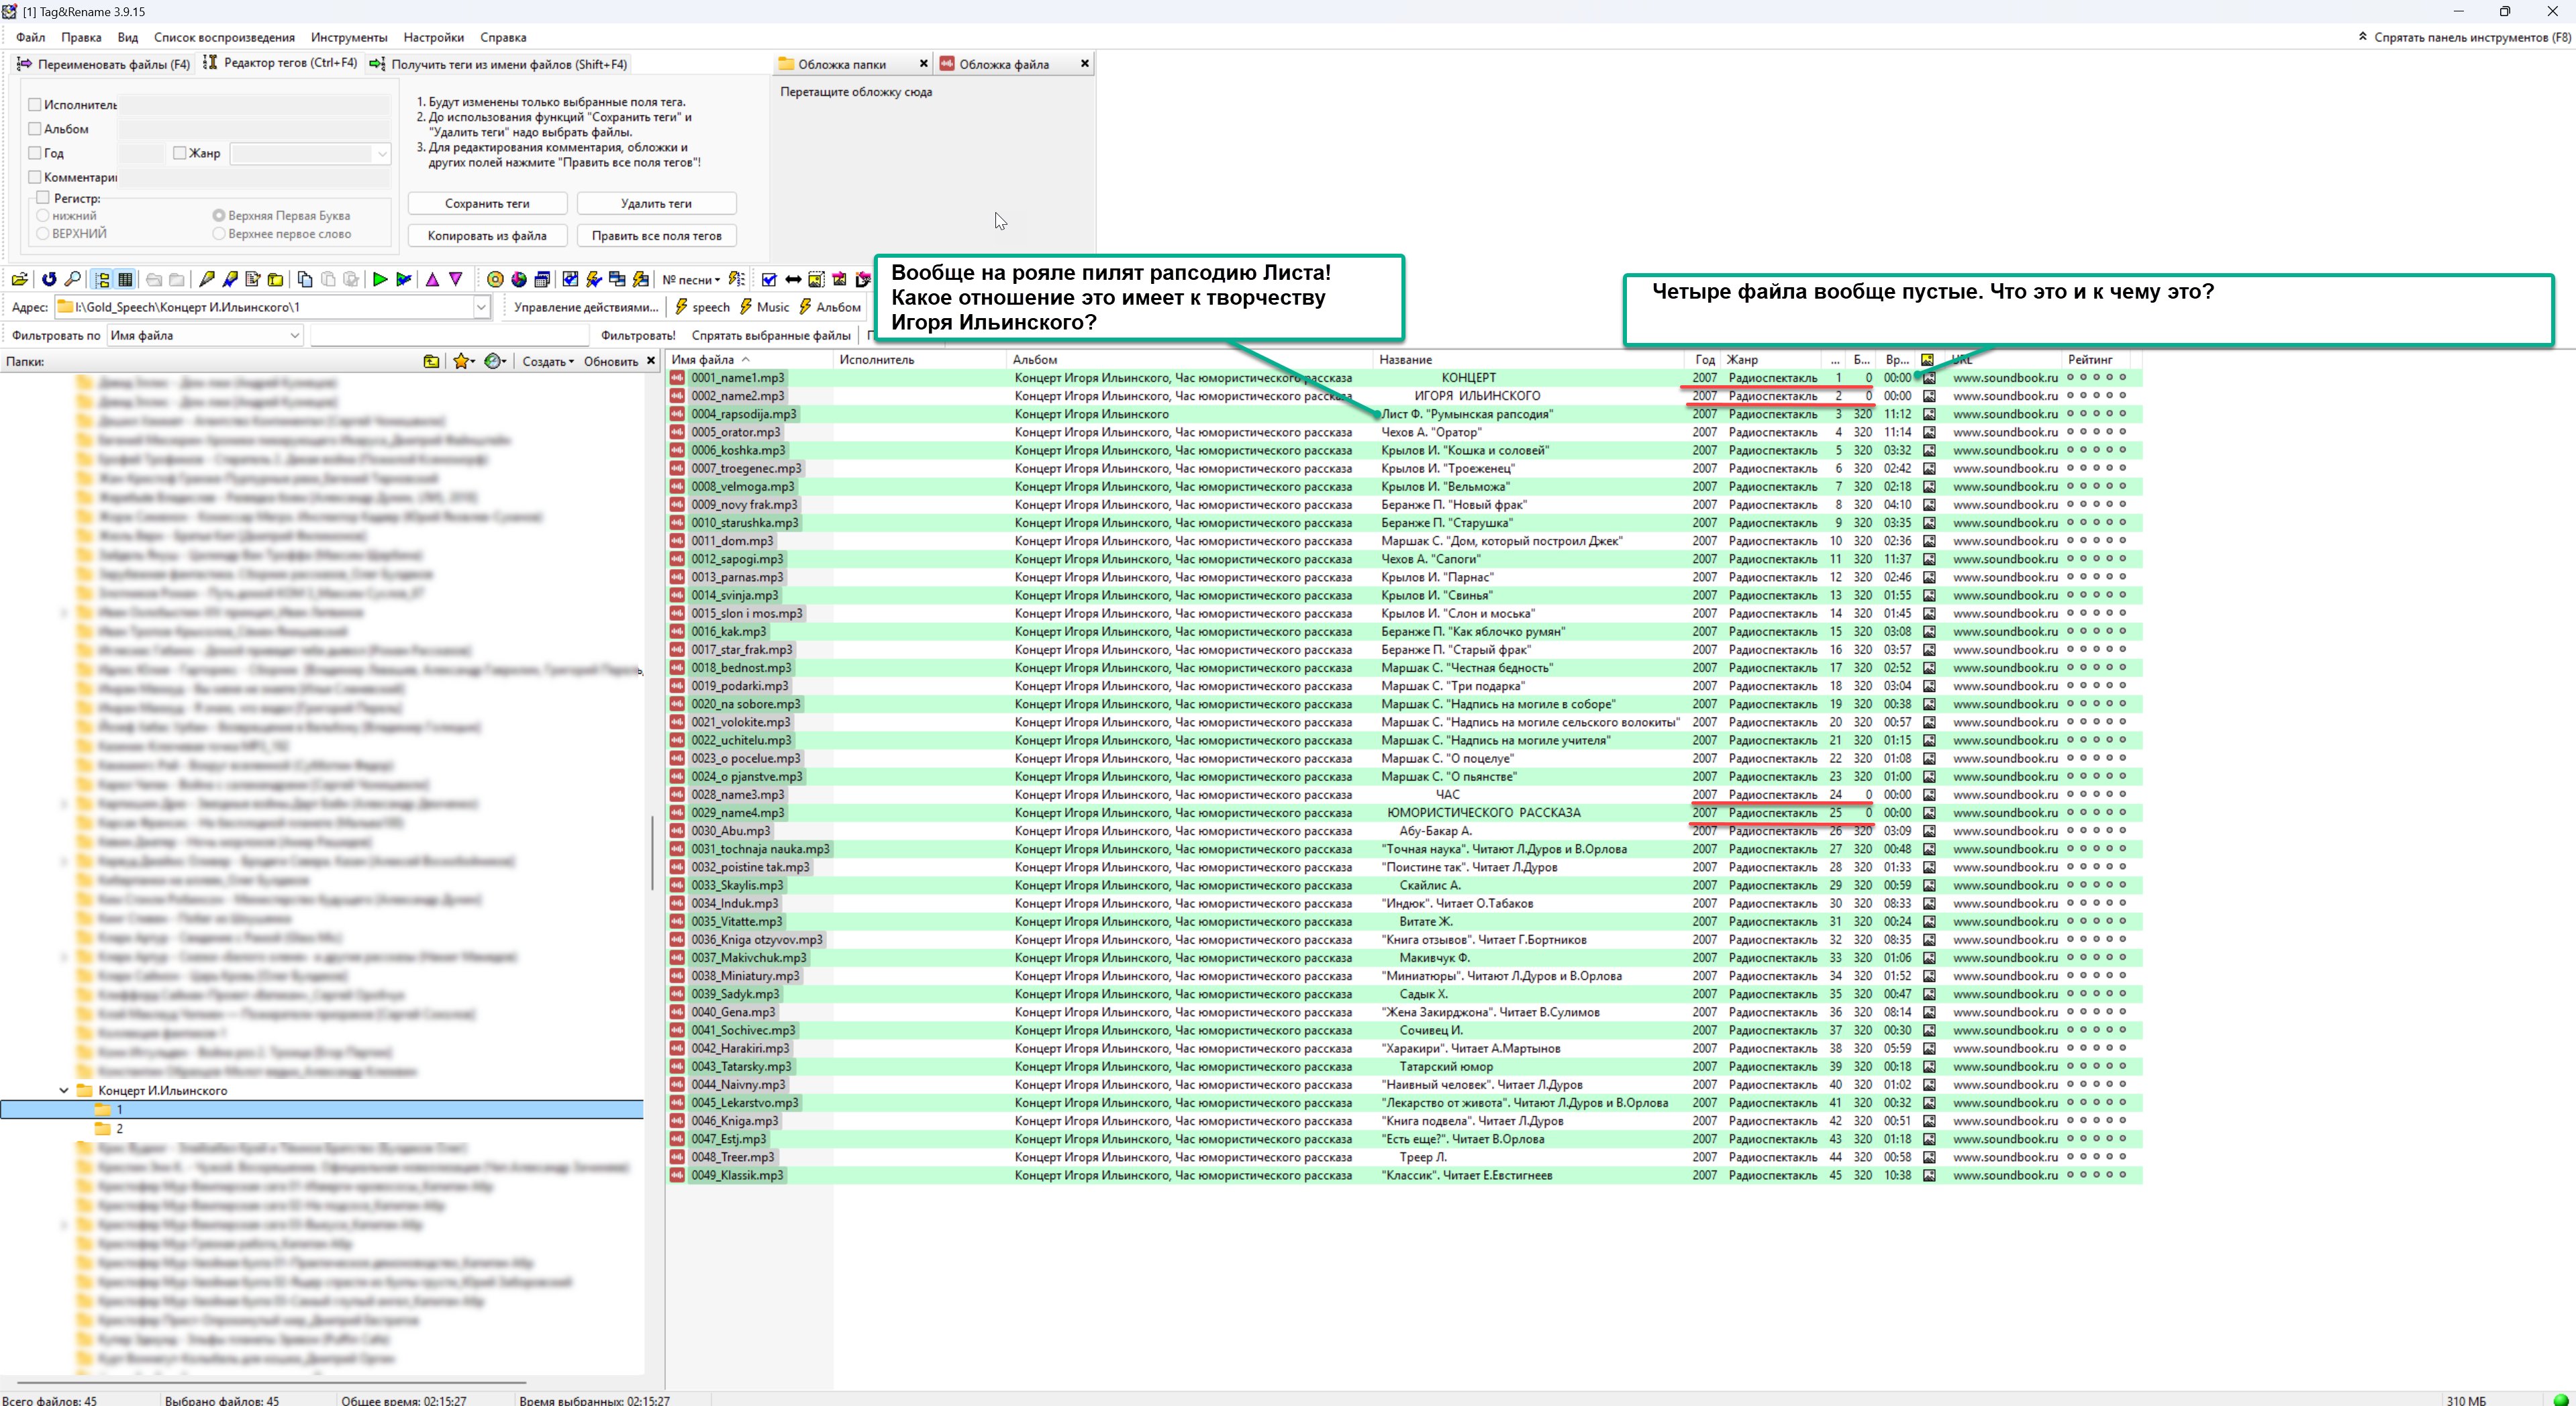Click the Сохранить теги button

487,203
